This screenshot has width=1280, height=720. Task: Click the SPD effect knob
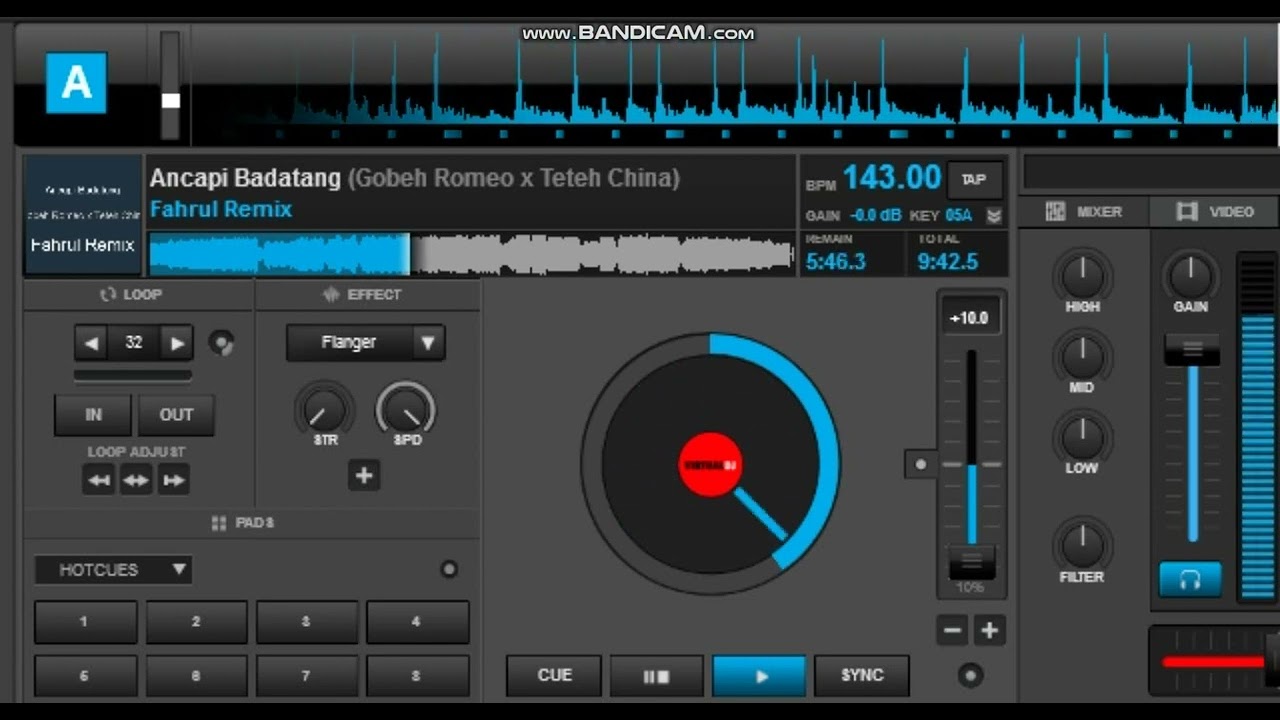[405, 408]
